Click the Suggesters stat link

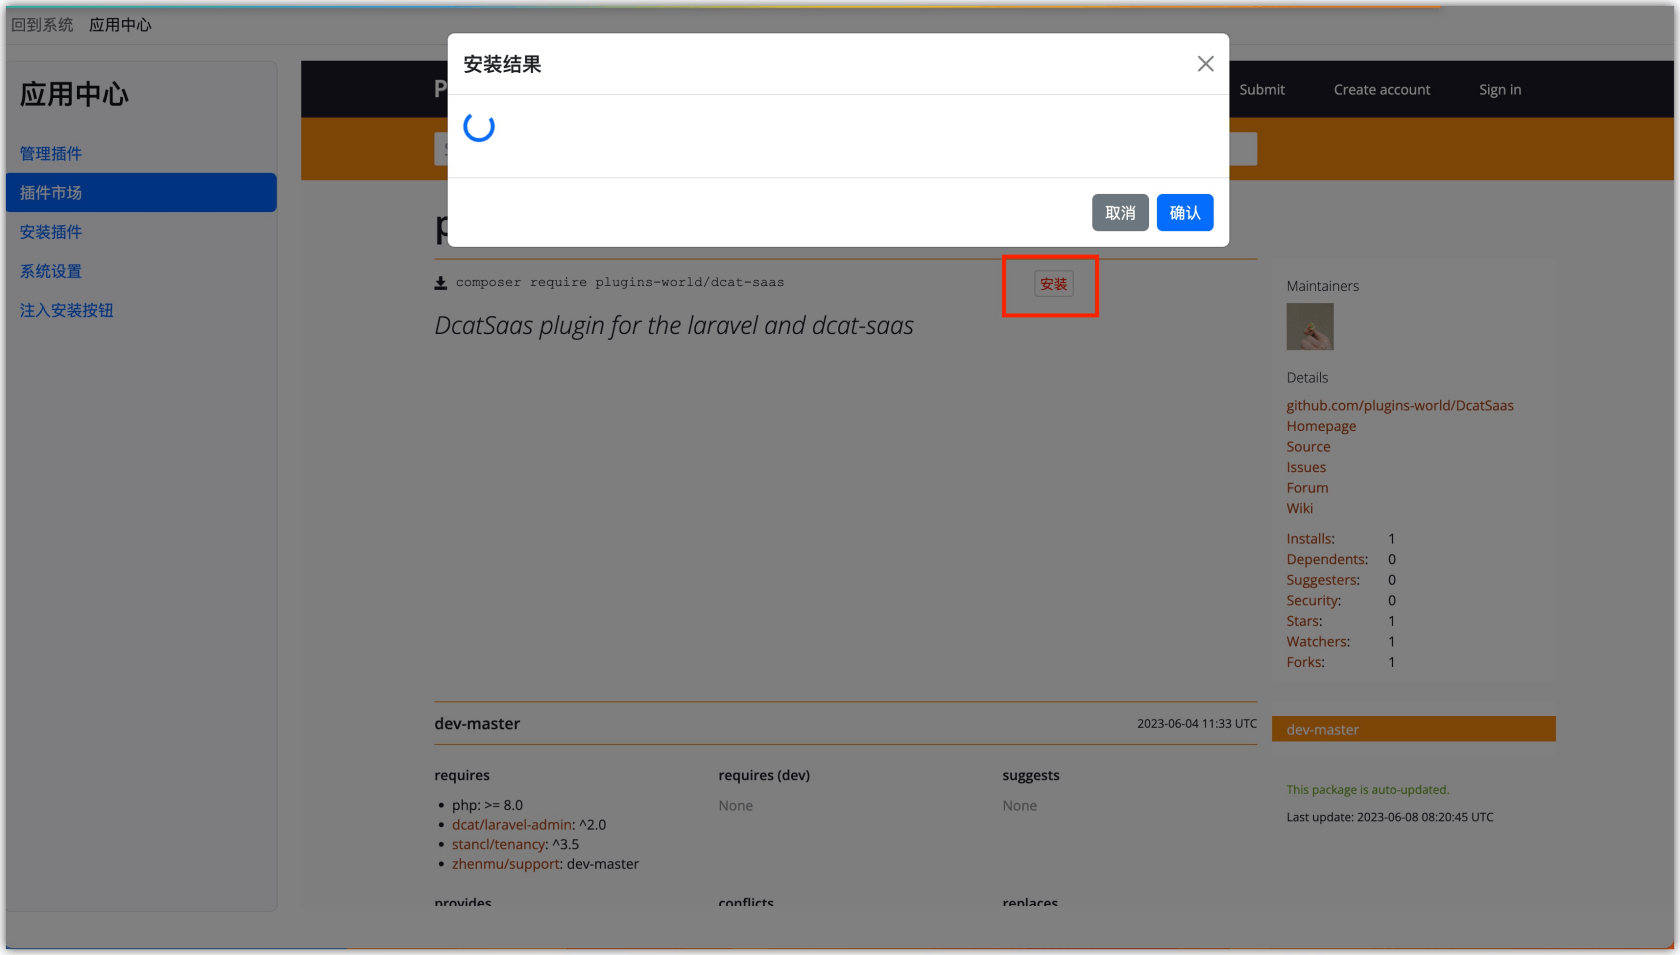coord(1323,580)
